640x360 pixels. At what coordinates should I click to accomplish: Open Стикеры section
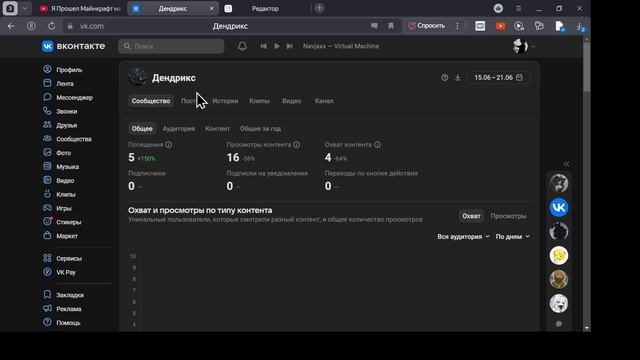tap(62, 222)
